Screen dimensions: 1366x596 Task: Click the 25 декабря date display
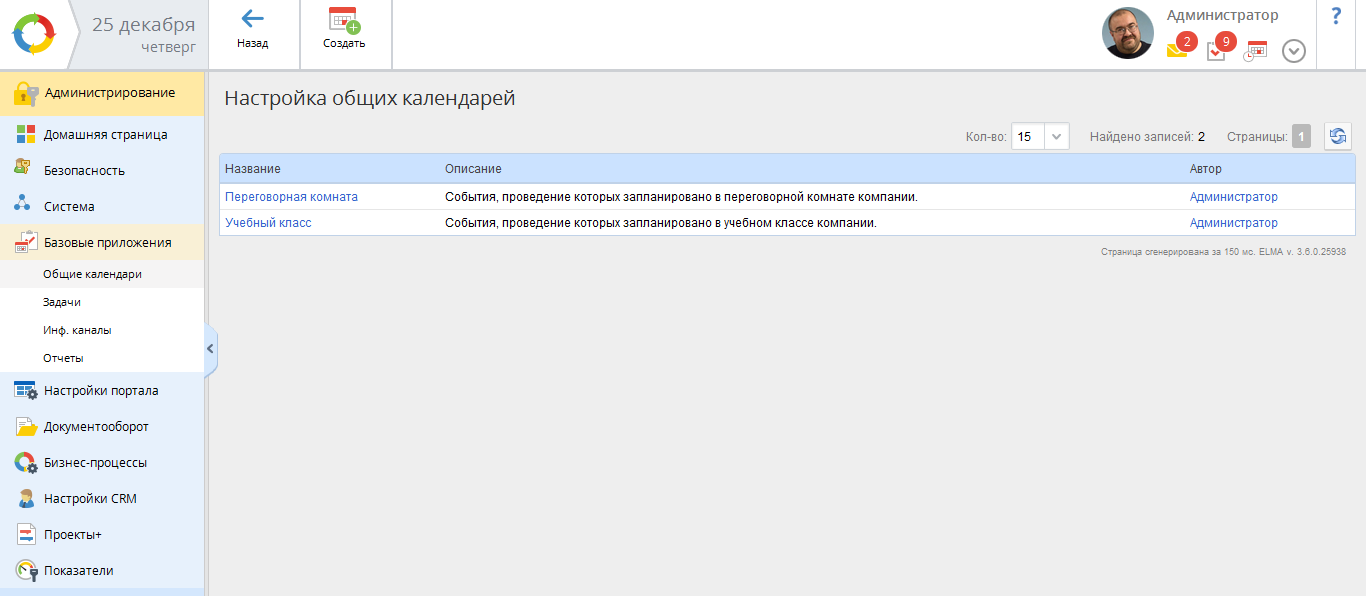(x=144, y=25)
